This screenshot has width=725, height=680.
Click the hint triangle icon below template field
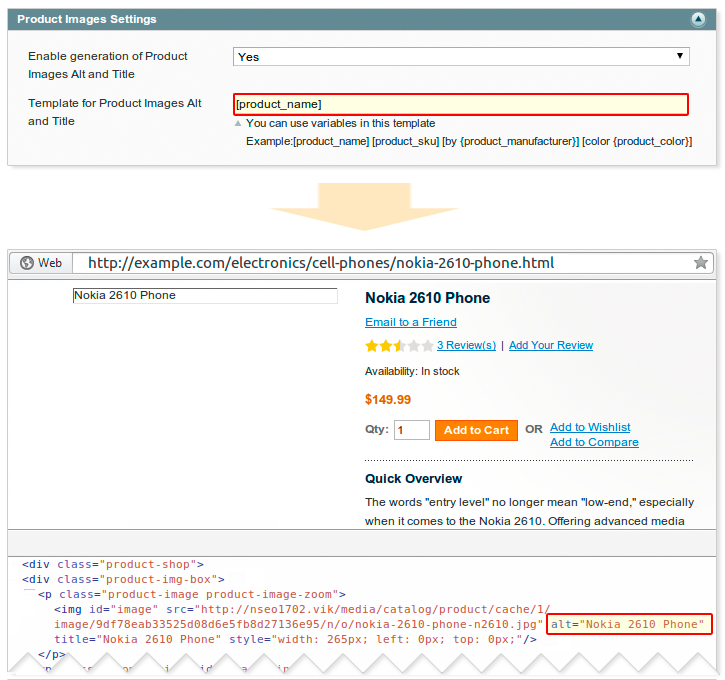[x=238, y=124]
